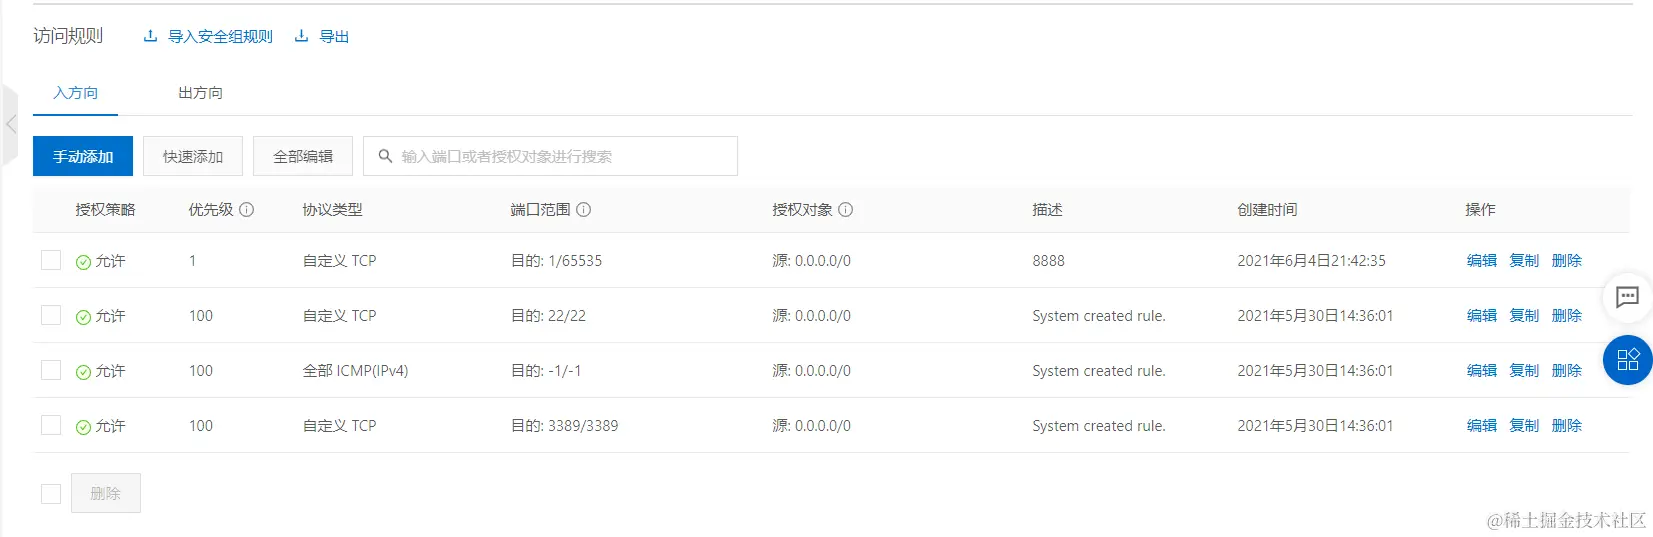
Task: Tick the checkbox for the 22/22 rule
Action: tap(51, 315)
